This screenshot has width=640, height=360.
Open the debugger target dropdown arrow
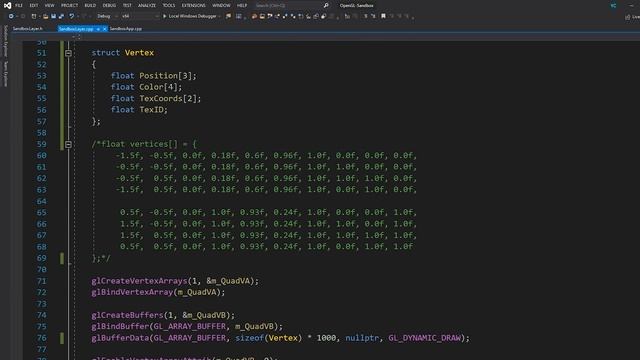pyautogui.click(x=220, y=16)
